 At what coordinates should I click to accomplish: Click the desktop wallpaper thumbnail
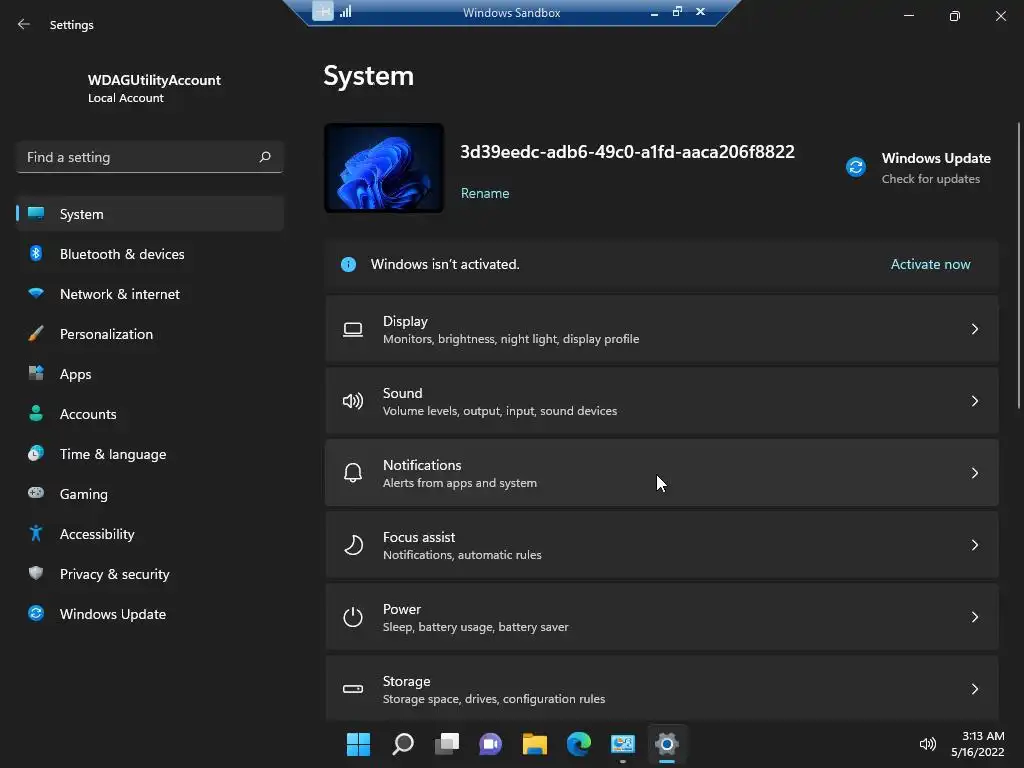coord(384,168)
